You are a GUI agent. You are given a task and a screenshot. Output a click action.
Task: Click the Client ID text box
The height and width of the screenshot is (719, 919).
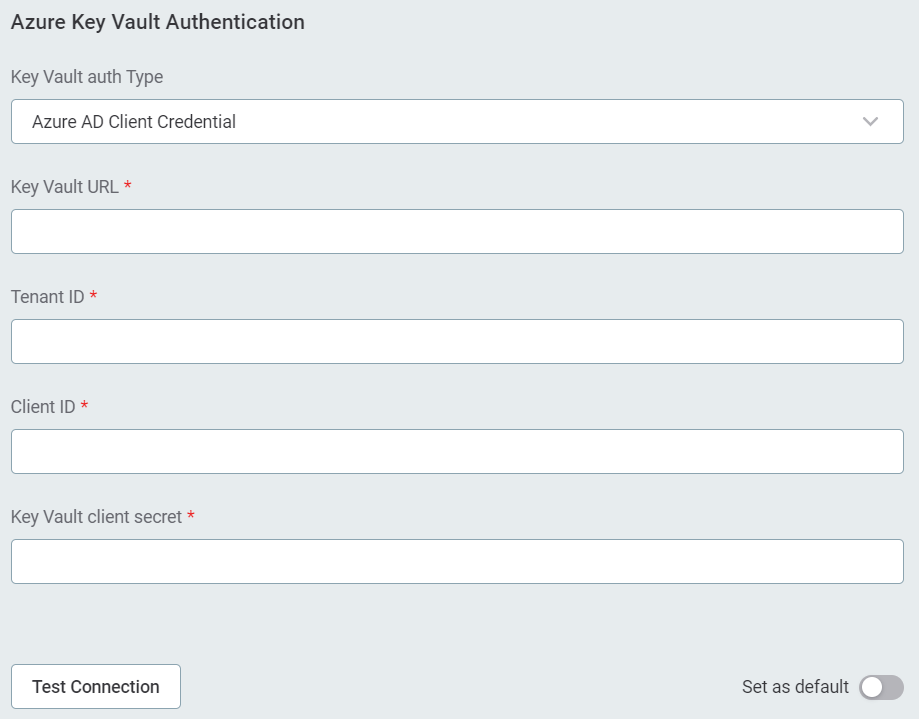tap(457, 452)
